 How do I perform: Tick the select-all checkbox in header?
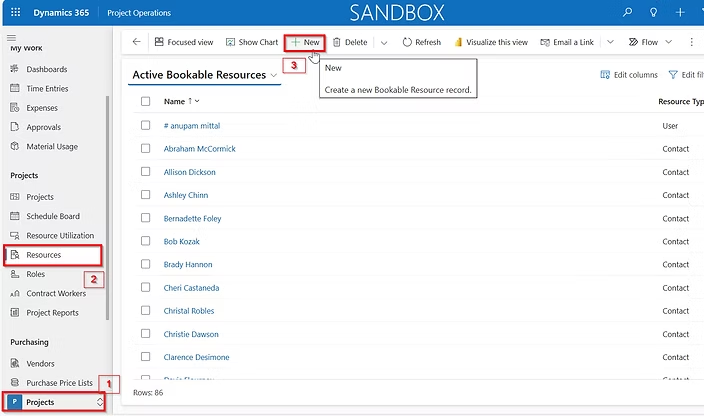click(x=145, y=101)
